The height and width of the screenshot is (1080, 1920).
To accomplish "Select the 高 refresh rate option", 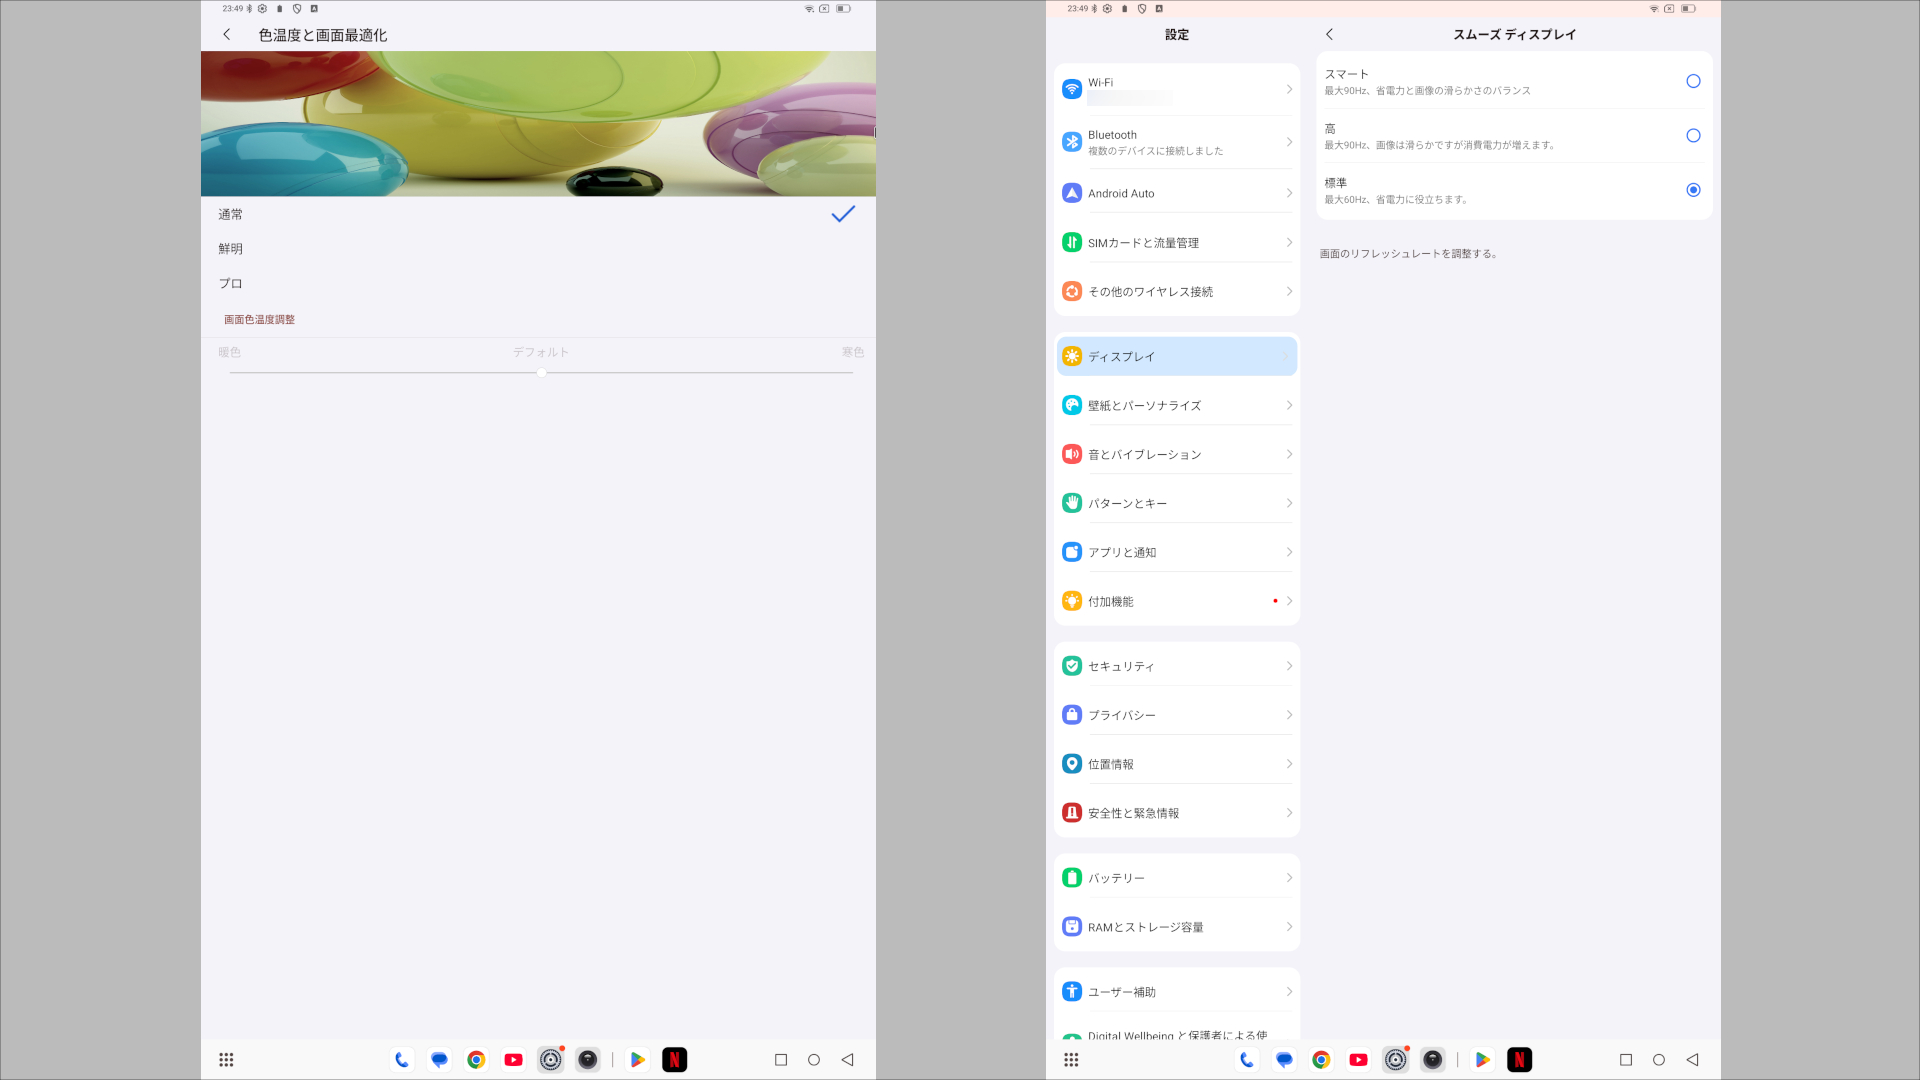I will click(1692, 136).
